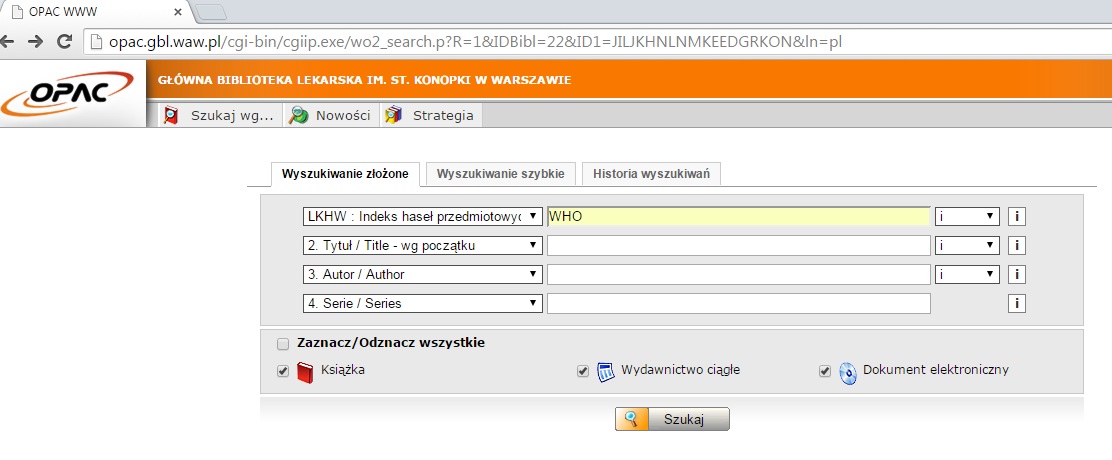Click info button in the Tytuł row

1017,245
